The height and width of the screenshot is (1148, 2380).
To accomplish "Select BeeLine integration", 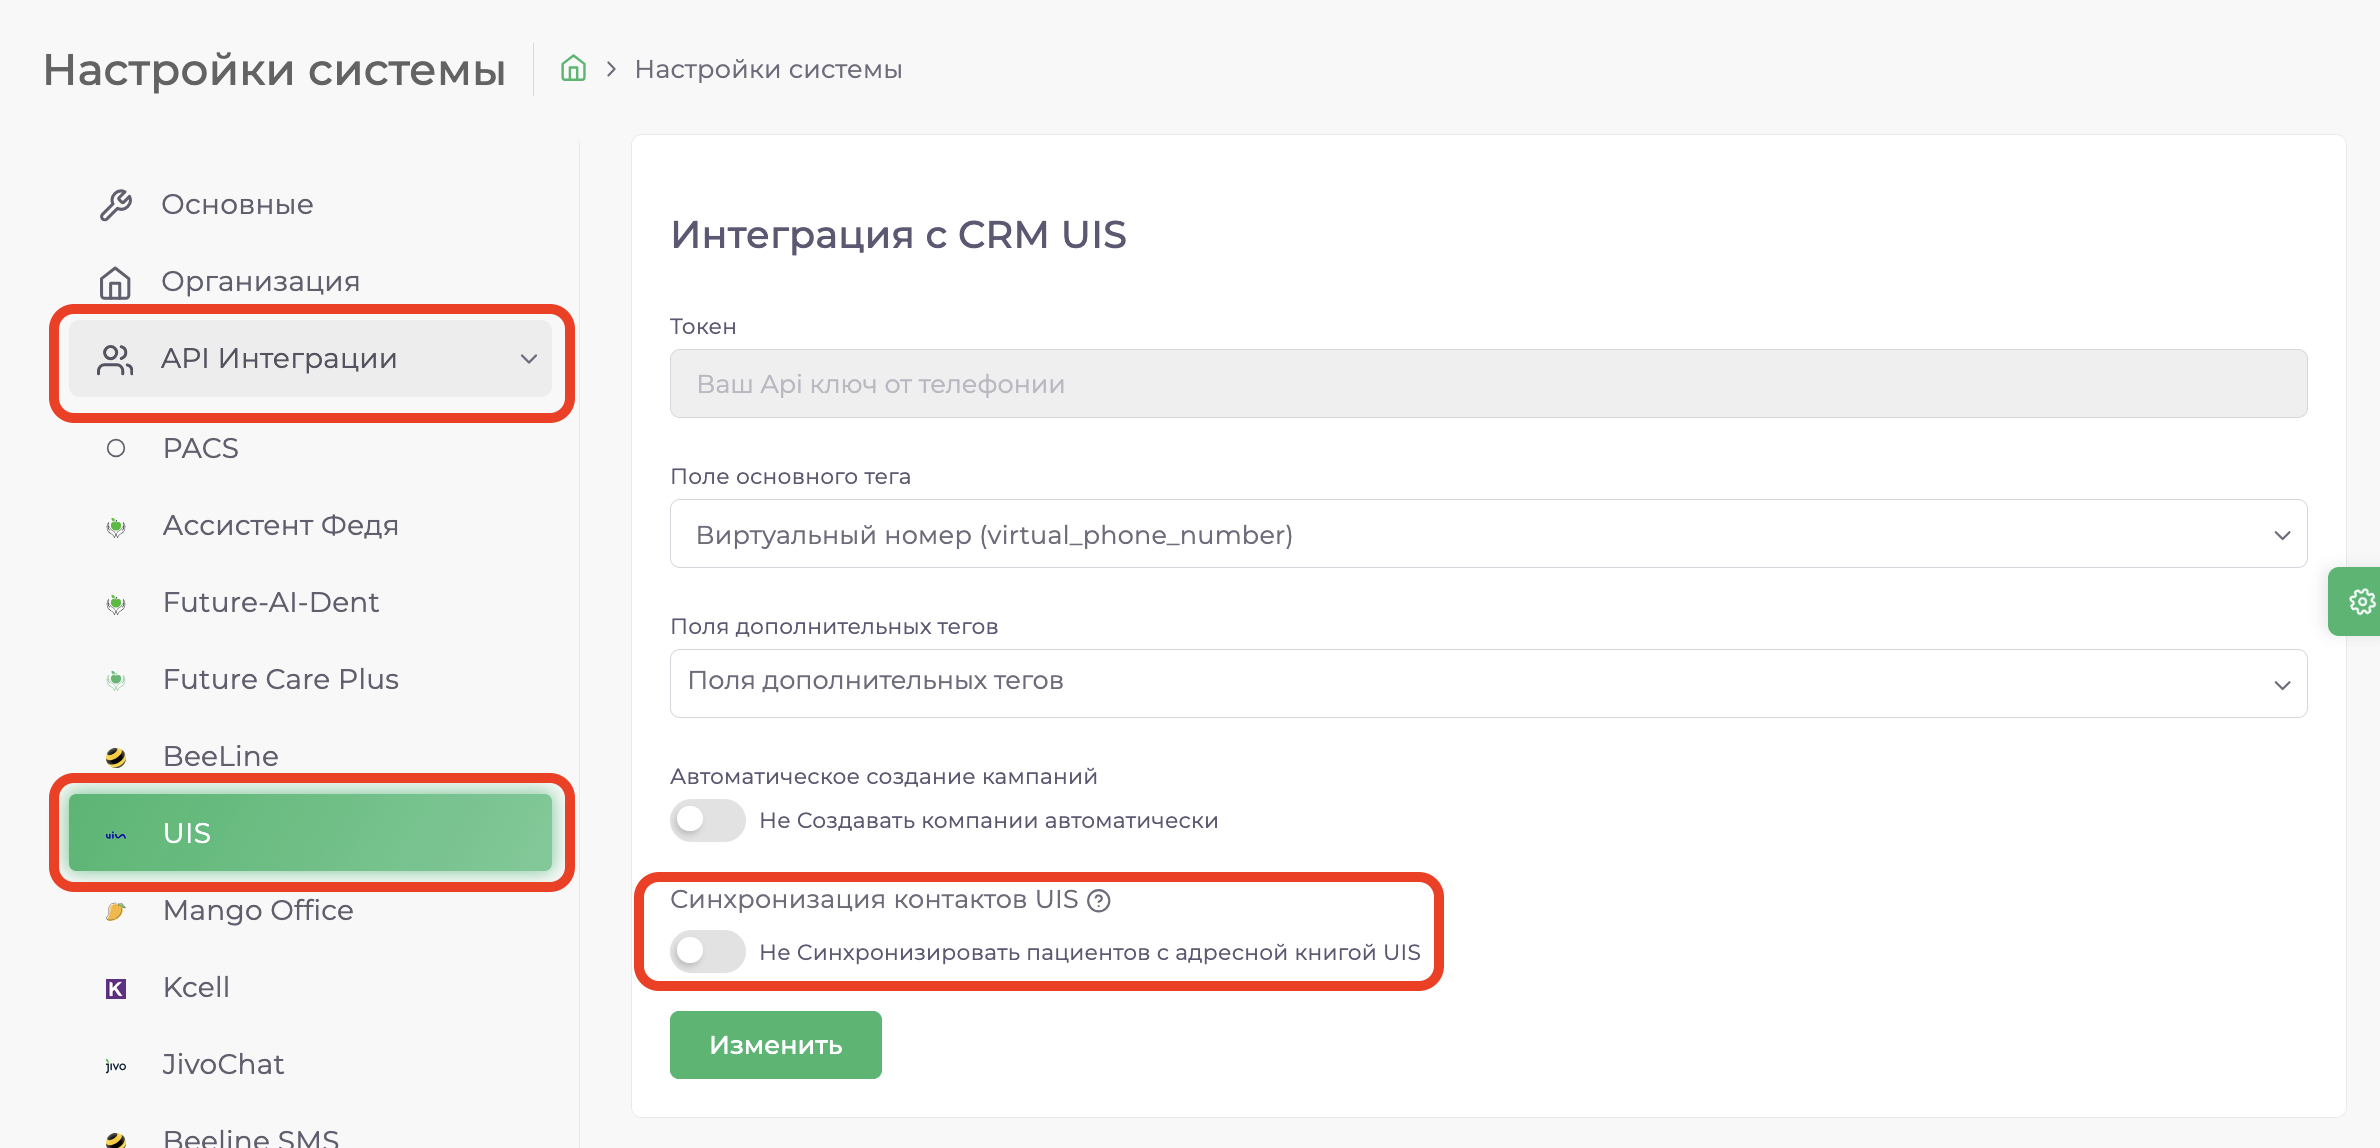I will click(310, 756).
